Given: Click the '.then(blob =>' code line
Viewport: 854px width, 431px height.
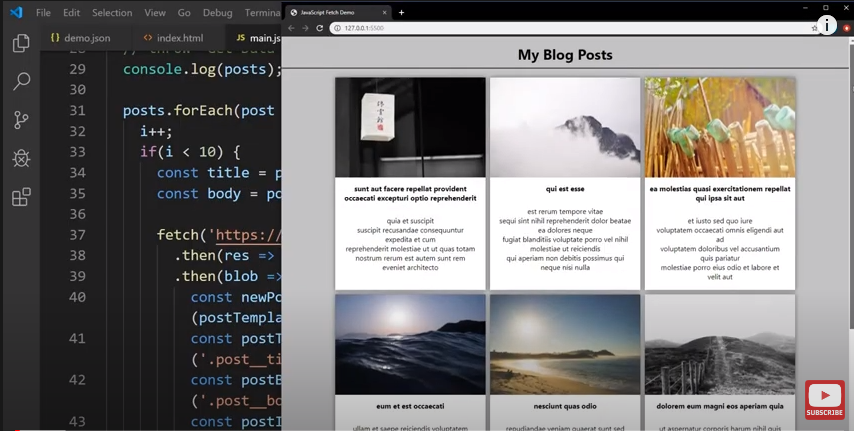Looking at the screenshot, I should 228,276.
